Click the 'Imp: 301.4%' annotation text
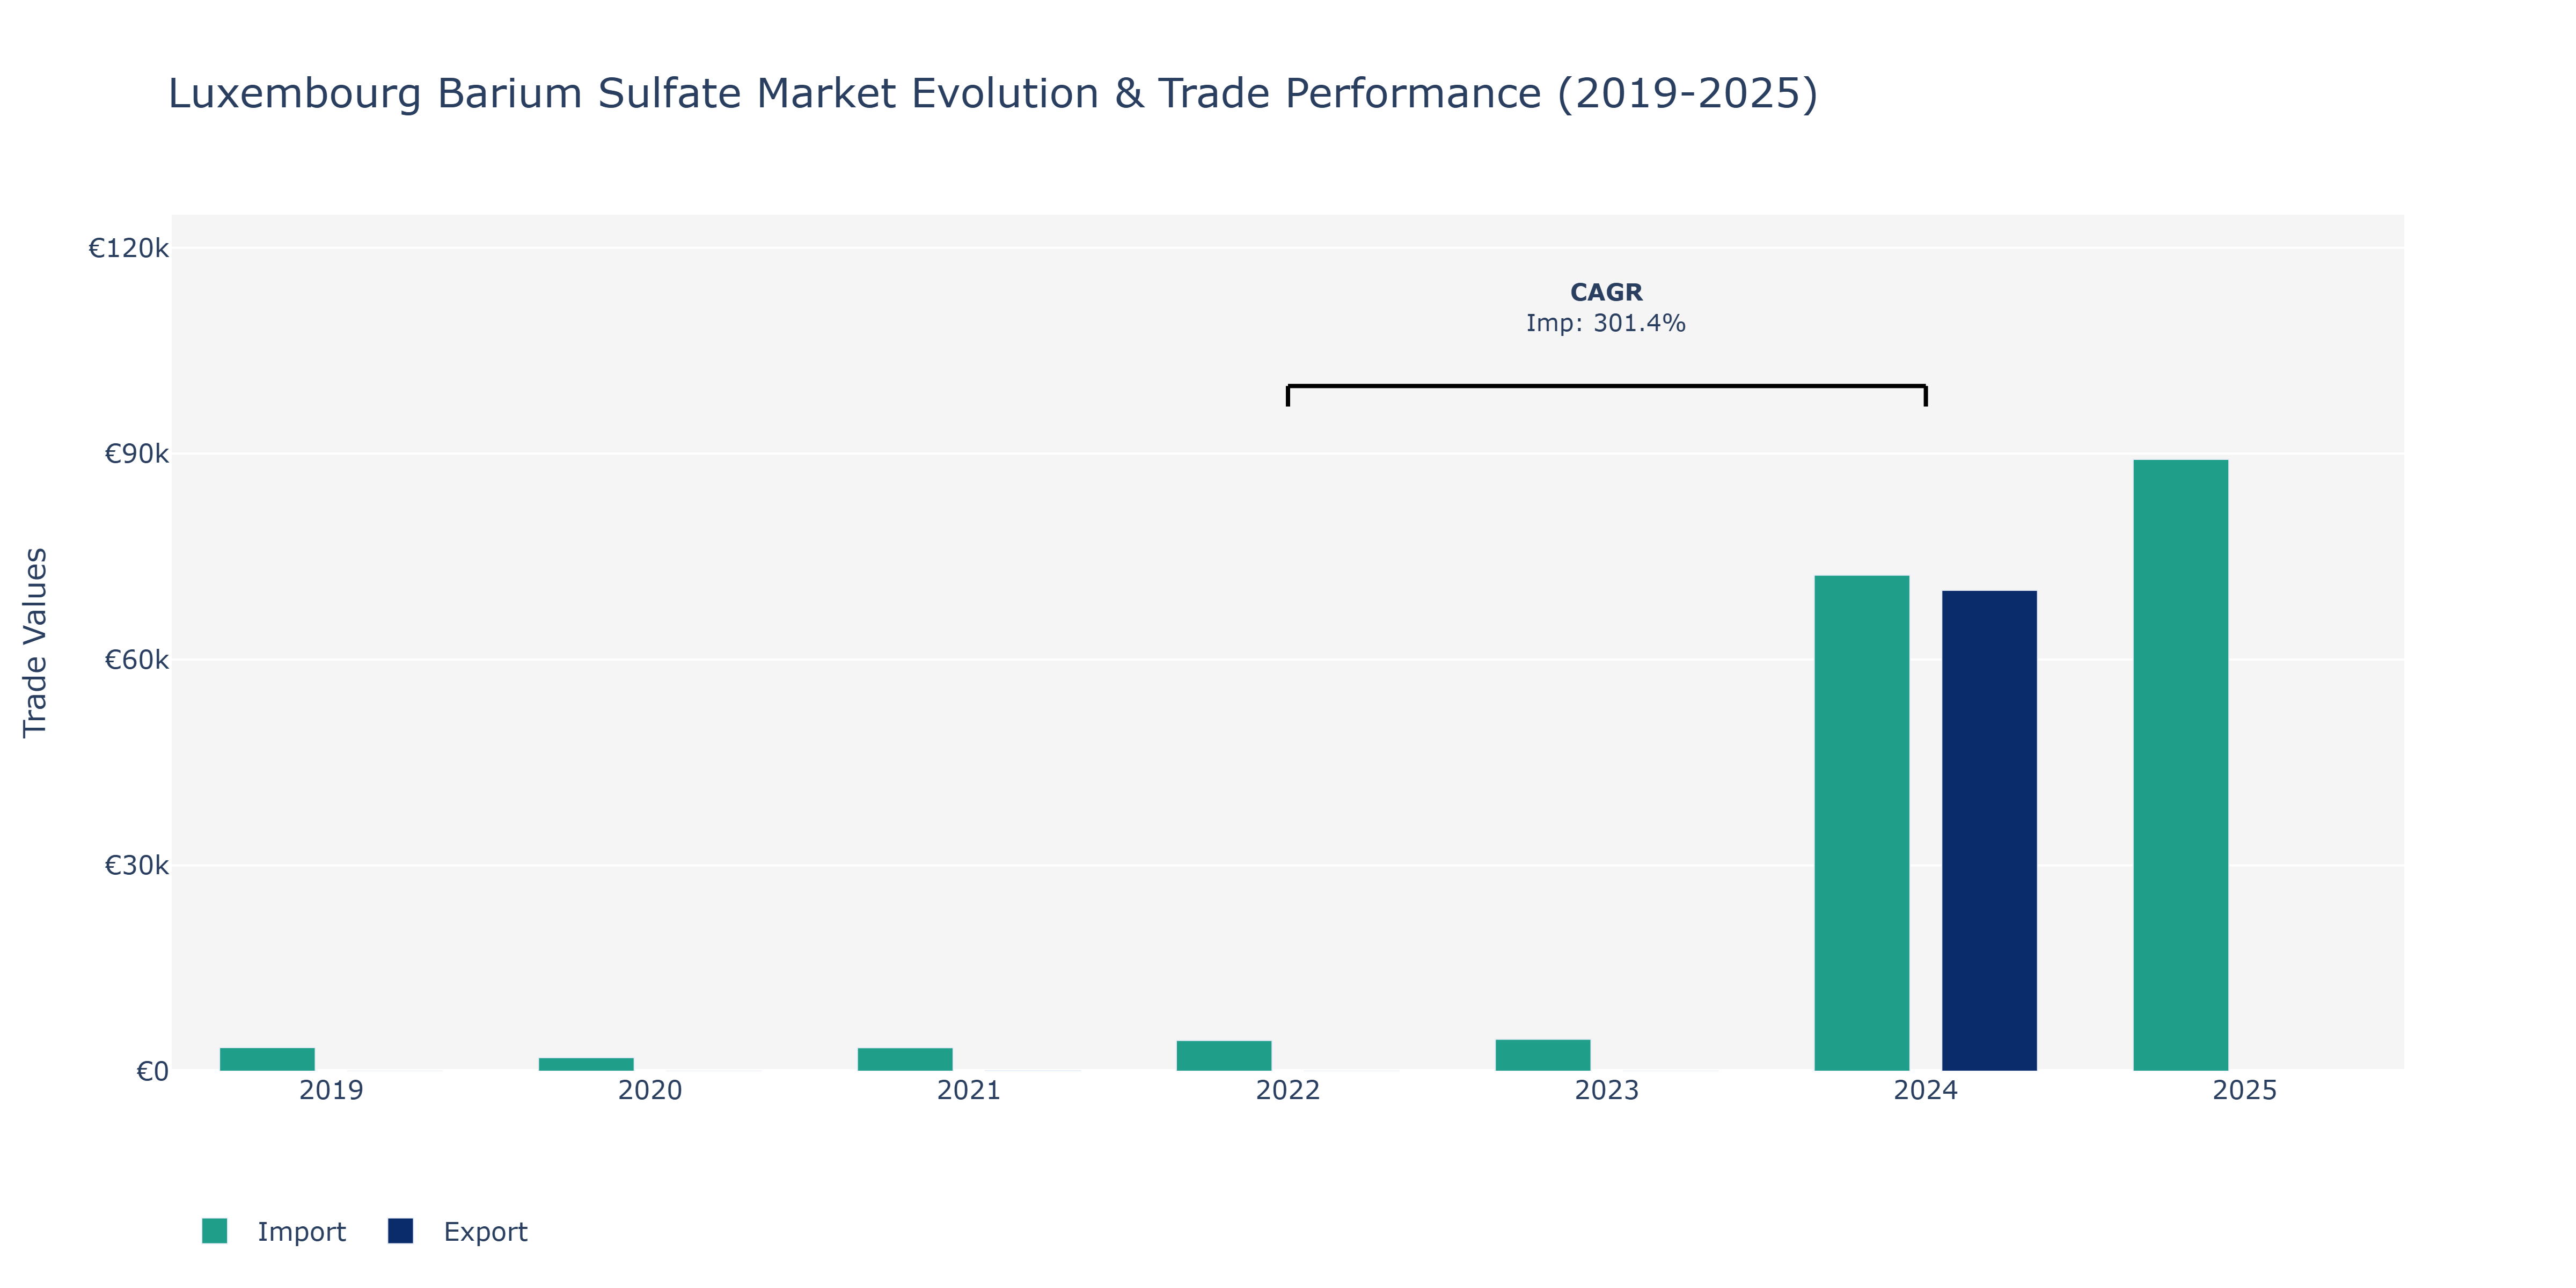 pyautogui.click(x=1606, y=323)
